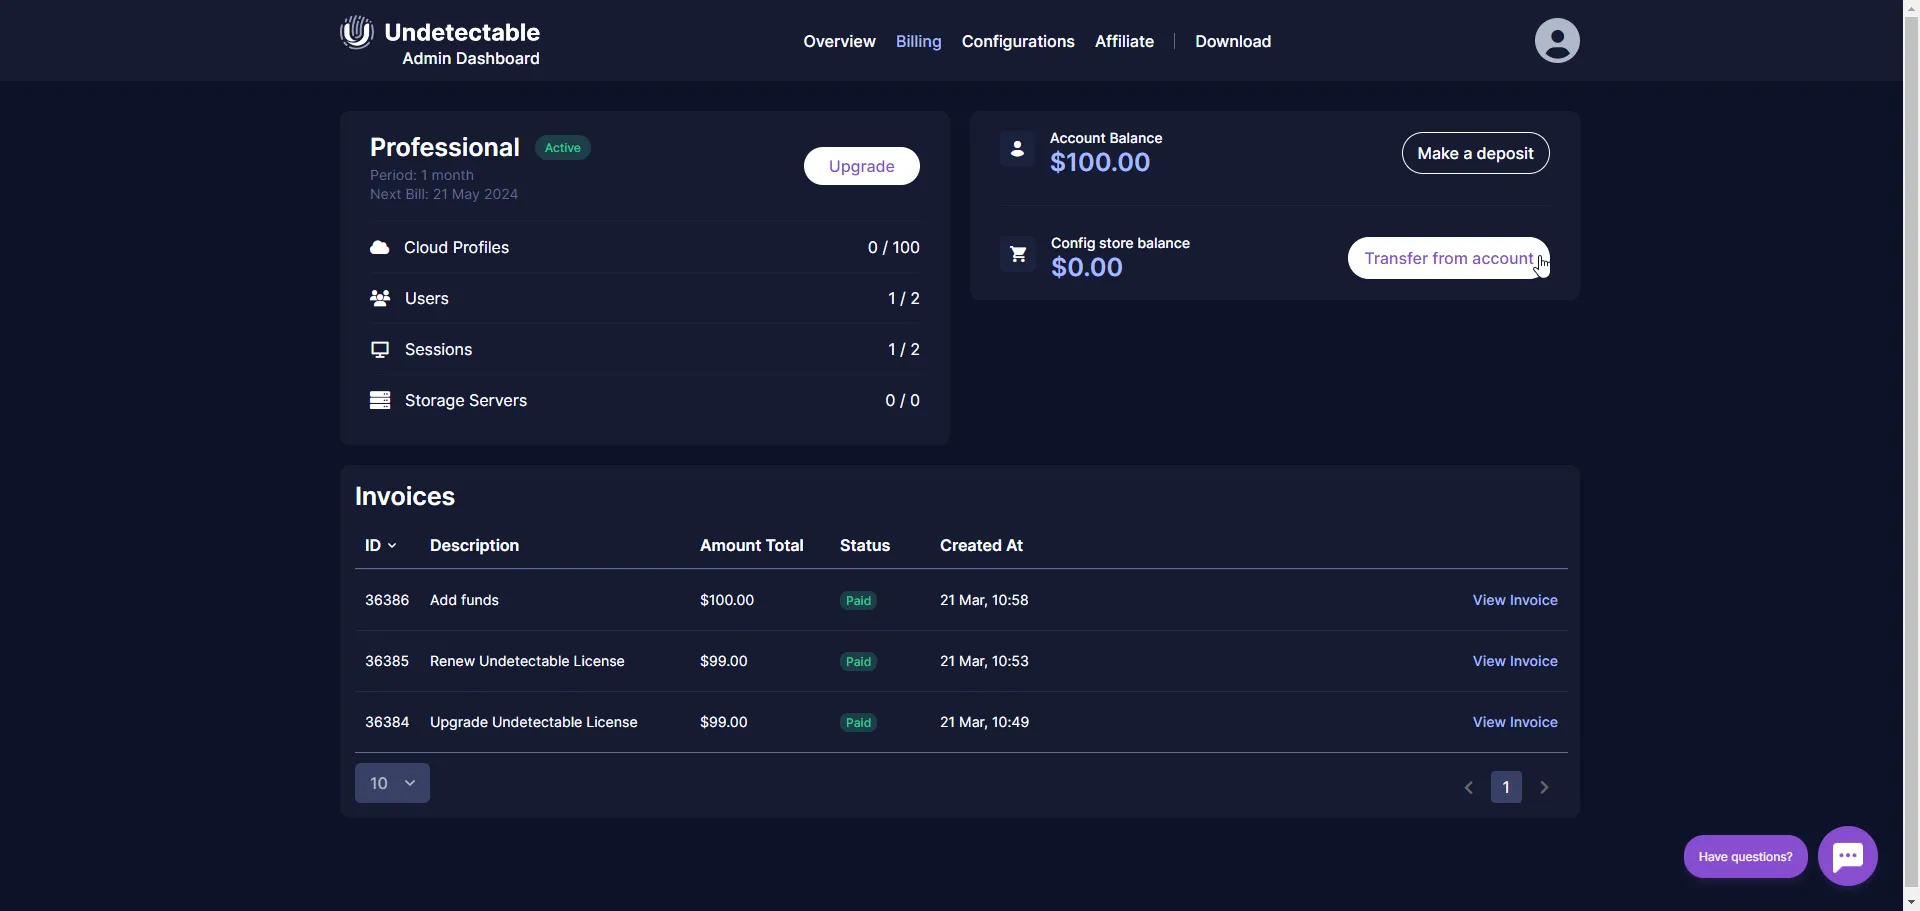Click Make a deposit button

[x=1476, y=153]
